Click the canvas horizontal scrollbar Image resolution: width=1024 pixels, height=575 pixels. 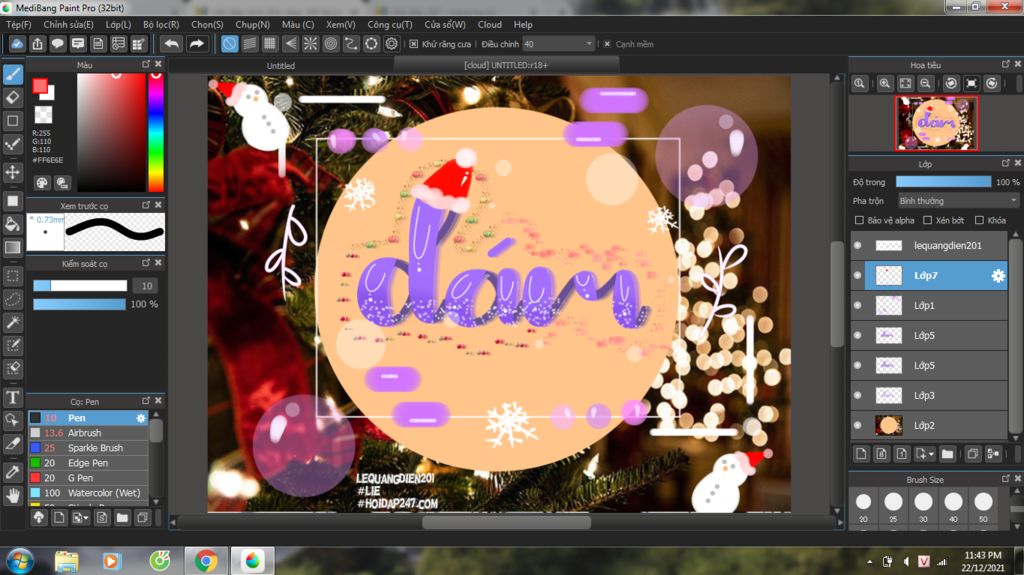click(x=506, y=522)
